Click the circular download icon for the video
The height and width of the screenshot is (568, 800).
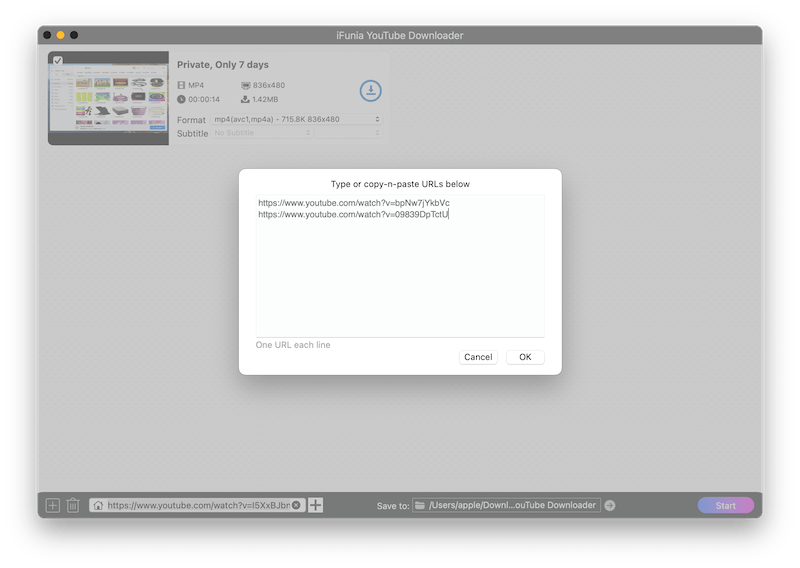(x=370, y=91)
